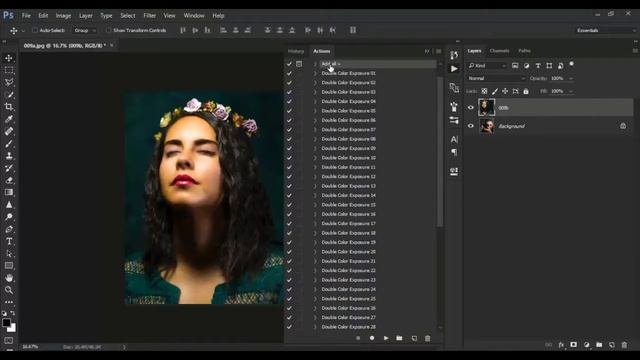This screenshot has width=640, height=360.
Task: Open the Window menu
Action: tap(194, 16)
